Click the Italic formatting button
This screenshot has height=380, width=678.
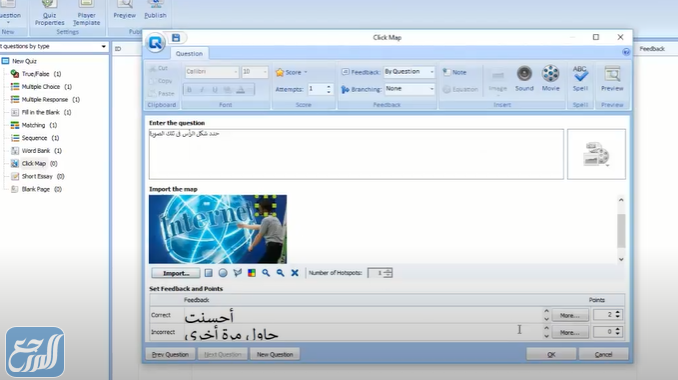coord(201,90)
